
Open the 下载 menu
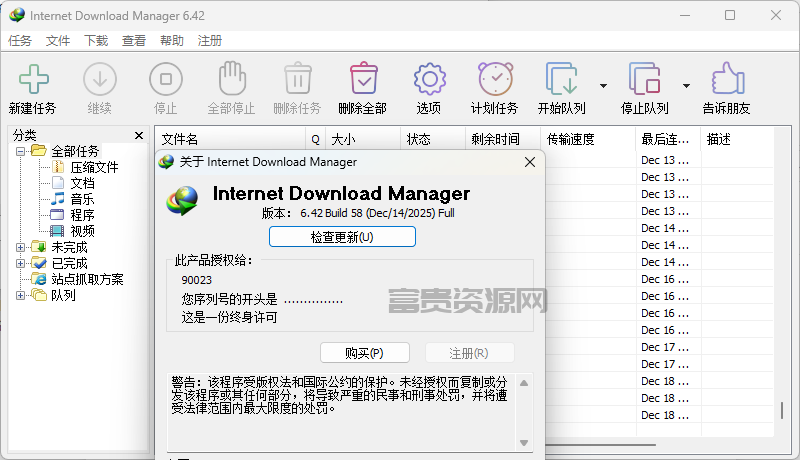(x=96, y=41)
